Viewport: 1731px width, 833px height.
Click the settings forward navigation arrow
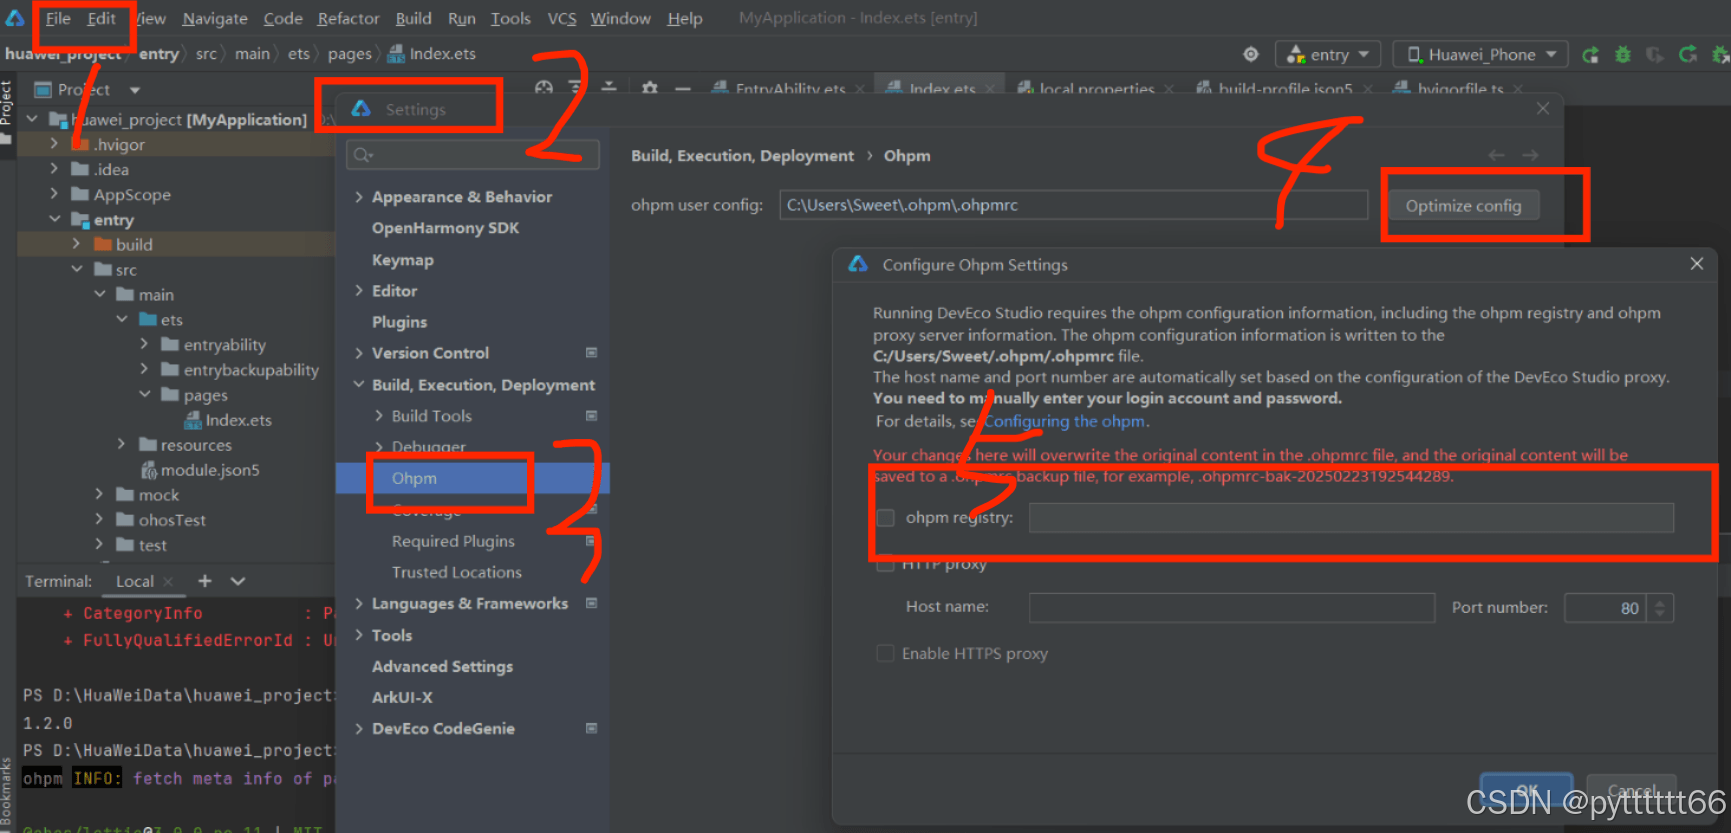[x=1530, y=155]
